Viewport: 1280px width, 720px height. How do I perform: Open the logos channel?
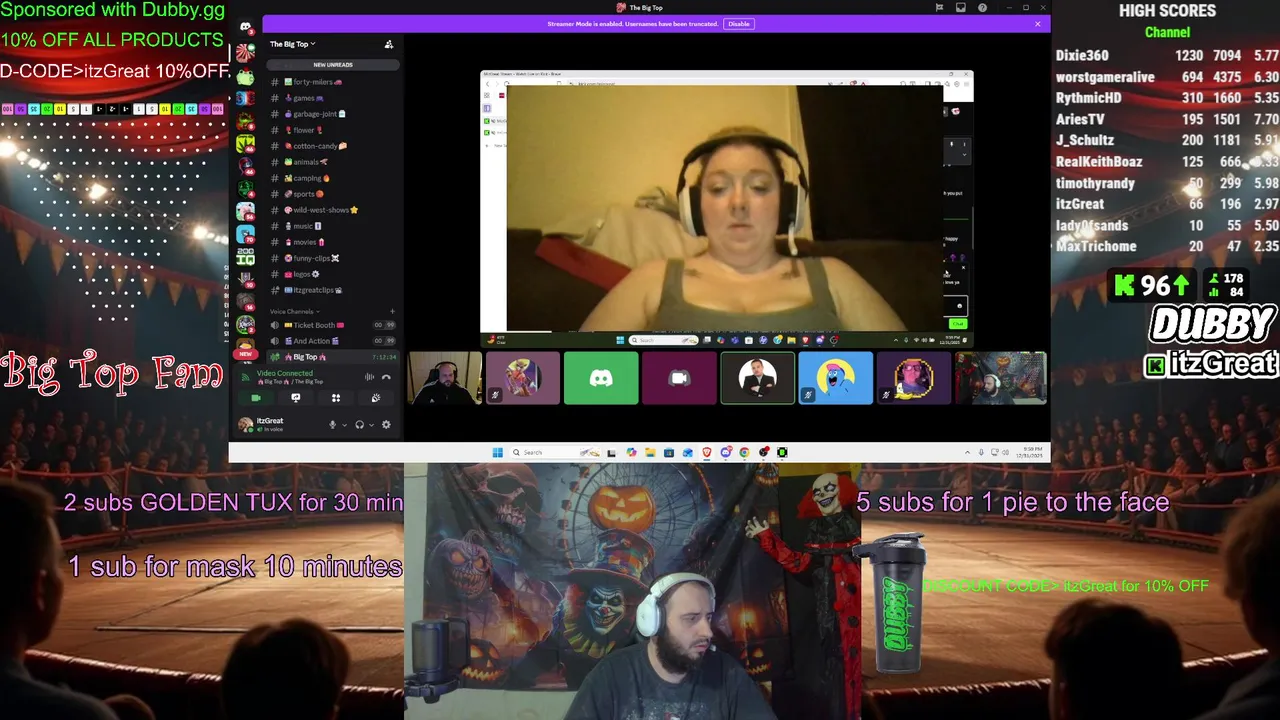(x=333, y=274)
